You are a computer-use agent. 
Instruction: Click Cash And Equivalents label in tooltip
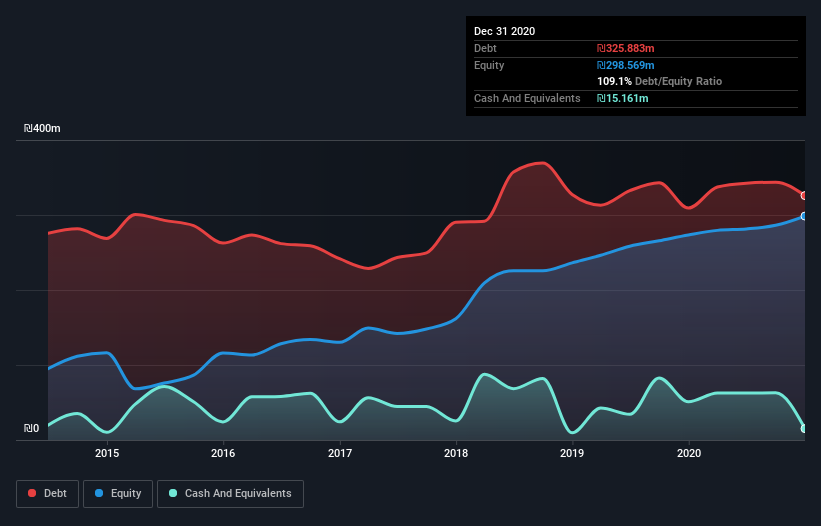[527, 98]
